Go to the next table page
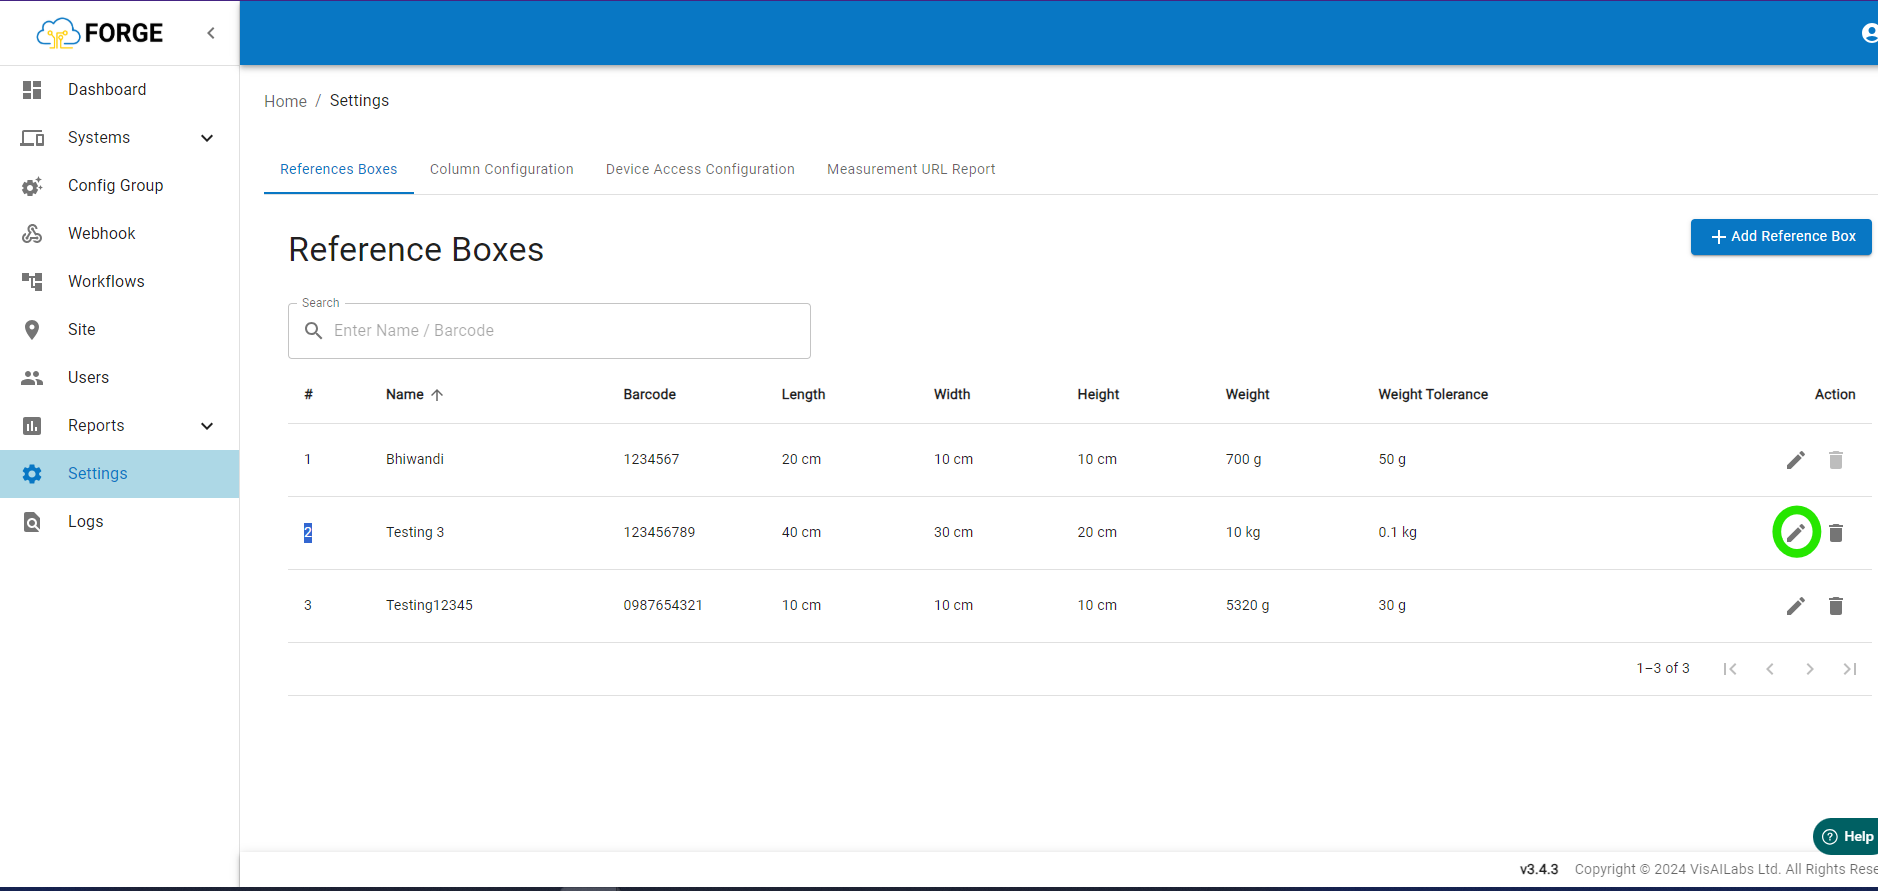The width and height of the screenshot is (1878, 891). tap(1810, 669)
